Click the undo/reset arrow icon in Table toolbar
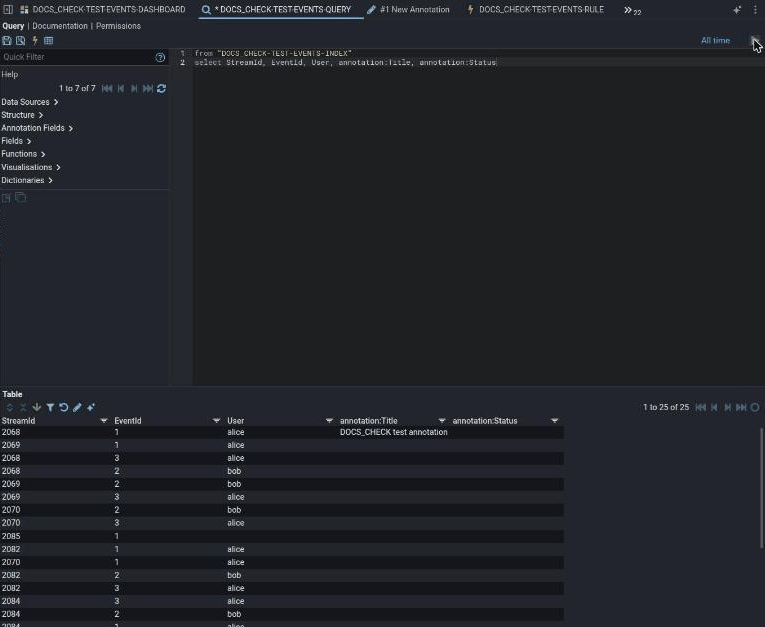The height and width of the screenshot is (627, 765). pos(63,407)
